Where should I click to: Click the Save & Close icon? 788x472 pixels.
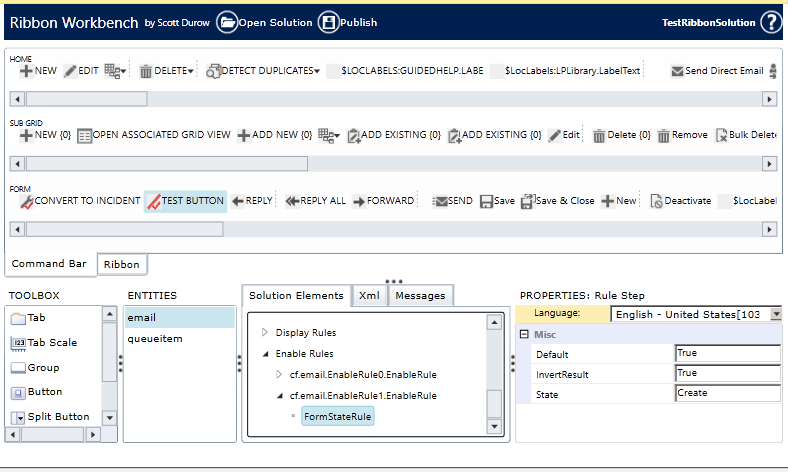pos(528,201)
